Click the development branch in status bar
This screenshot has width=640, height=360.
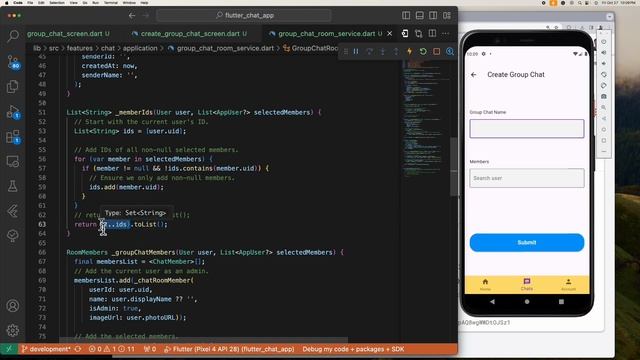pos(46,349)
